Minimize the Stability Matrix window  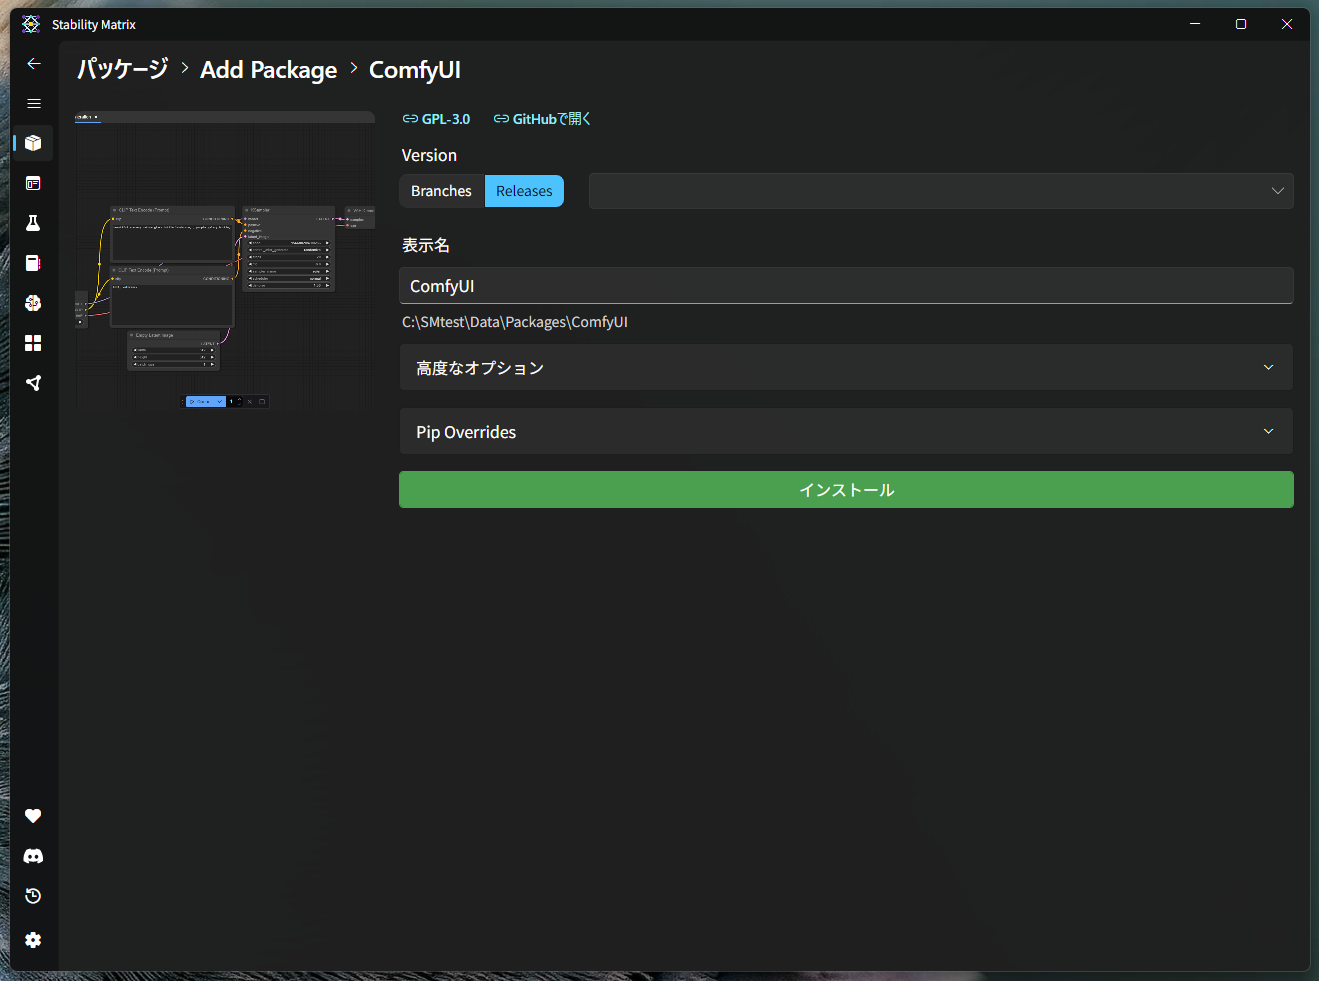[1195, 24]
